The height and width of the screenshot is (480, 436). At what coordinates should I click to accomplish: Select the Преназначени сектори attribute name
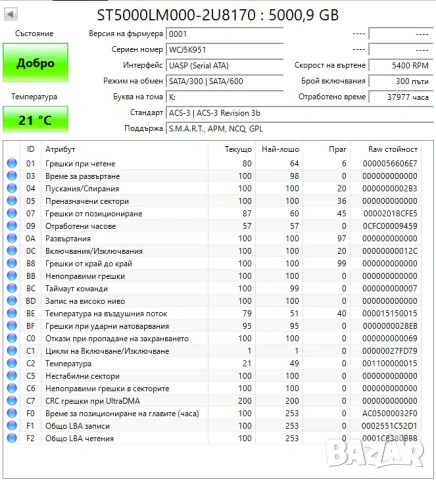click(x=87, y=201)
